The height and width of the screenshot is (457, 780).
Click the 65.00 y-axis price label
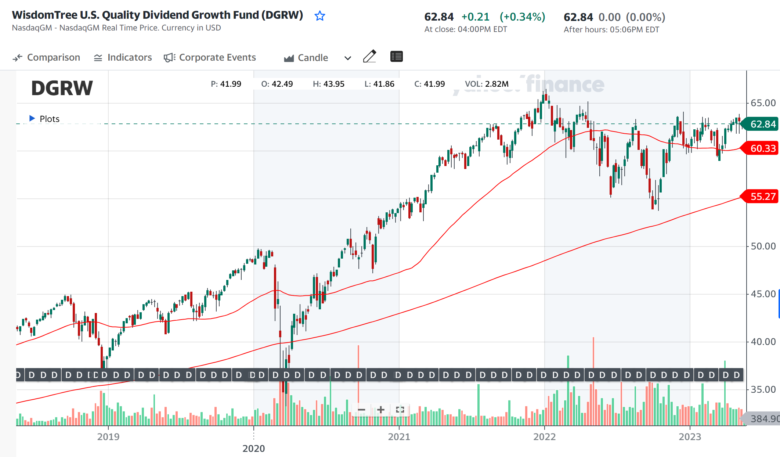tap(763, 103)
